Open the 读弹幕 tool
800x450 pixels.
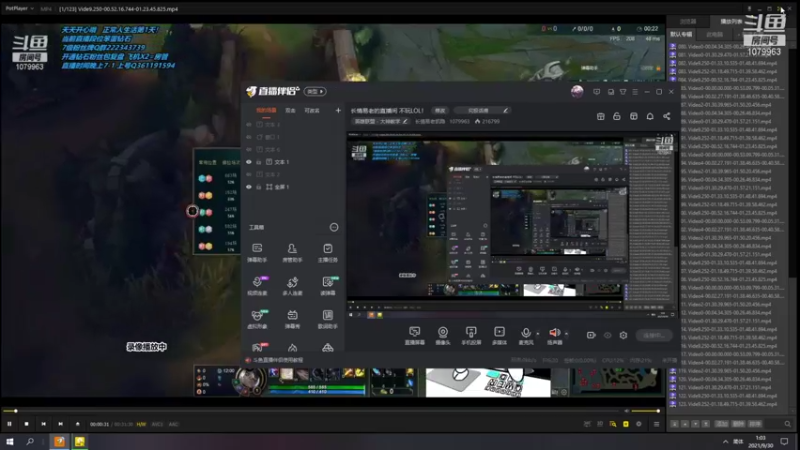[328, 286]
